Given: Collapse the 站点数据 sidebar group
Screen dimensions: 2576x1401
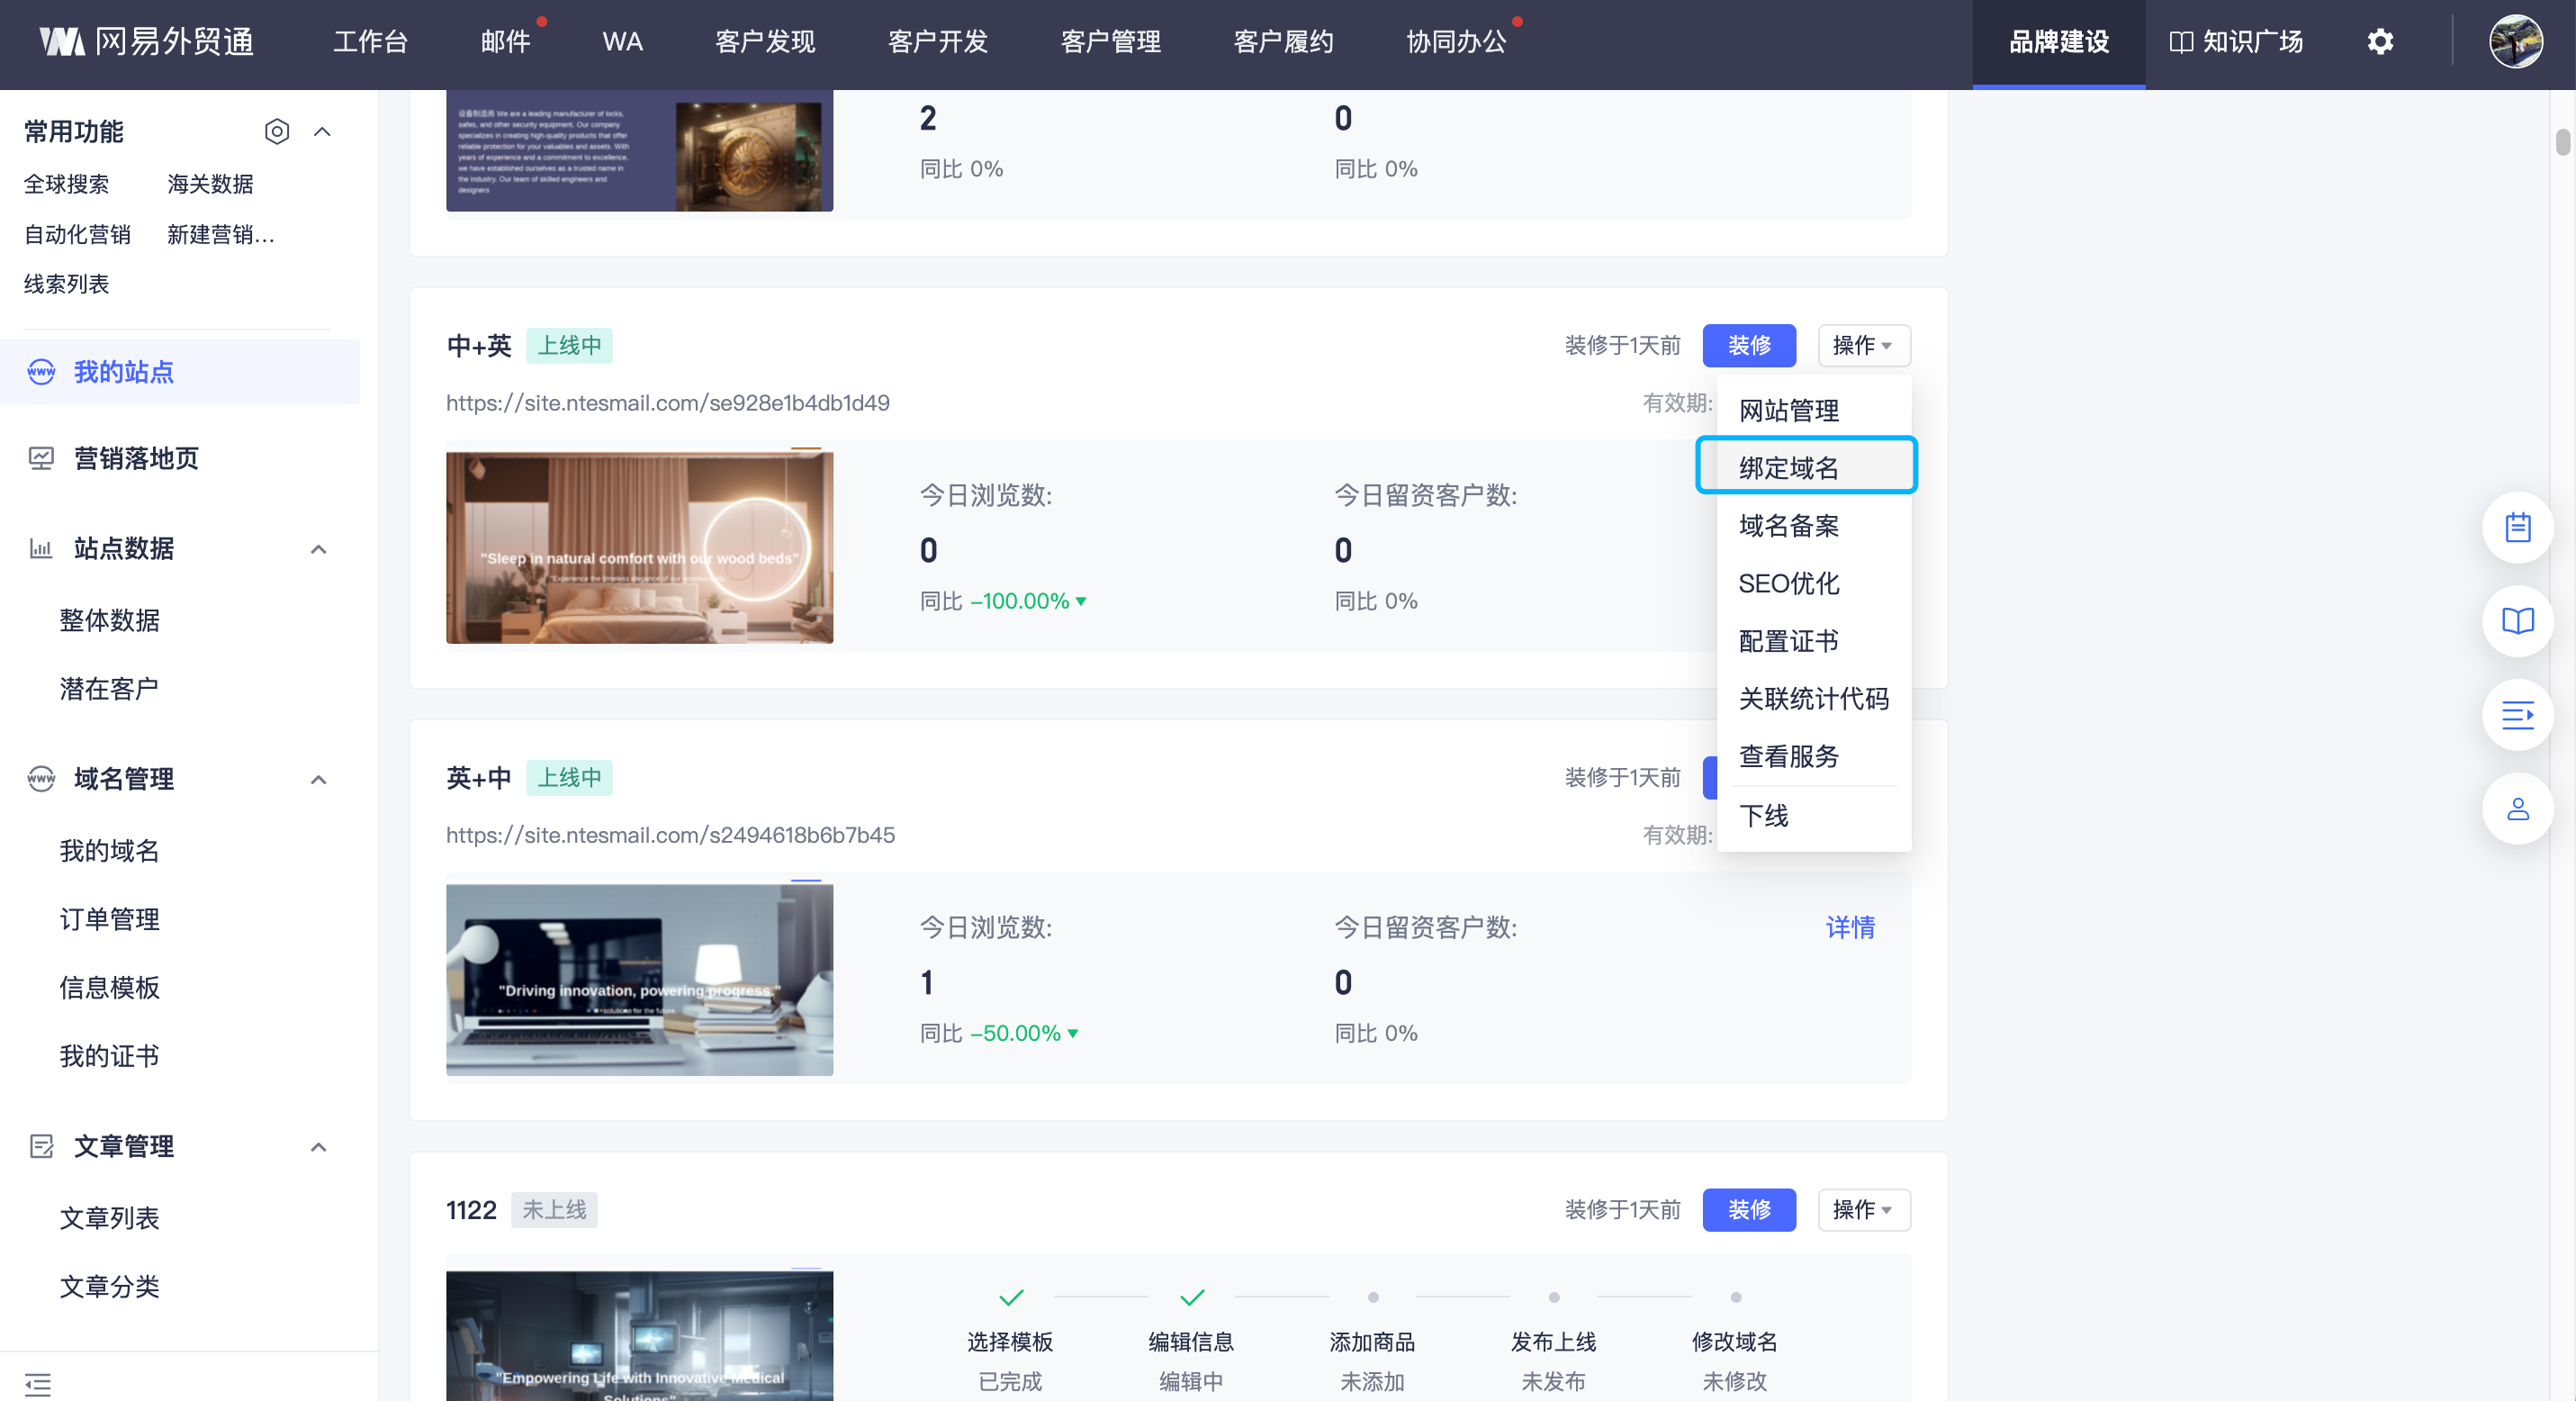Looking at the screenshot, I should coord(318,549).
